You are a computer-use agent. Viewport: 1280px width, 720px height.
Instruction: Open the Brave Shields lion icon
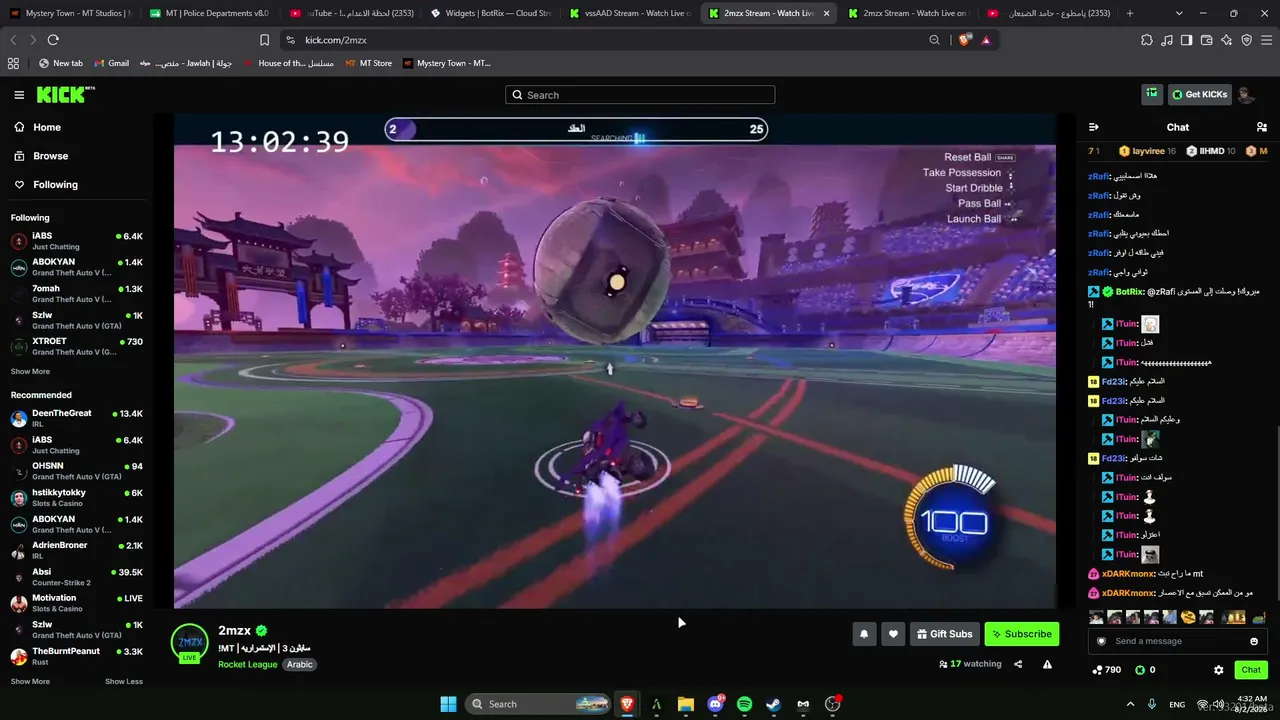tap(964, 40)
